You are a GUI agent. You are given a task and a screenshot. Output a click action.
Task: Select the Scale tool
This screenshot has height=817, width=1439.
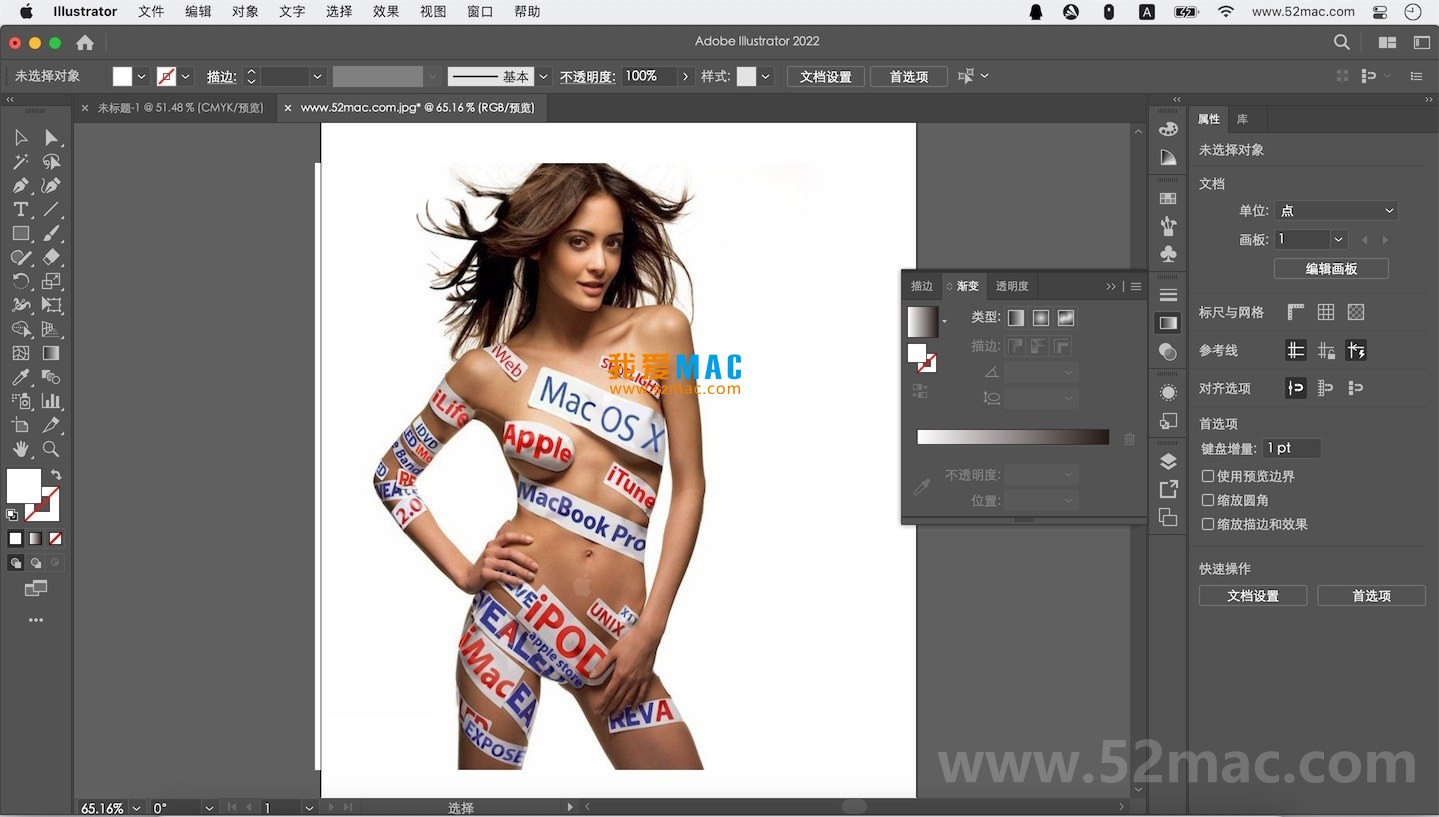[51, 281]
